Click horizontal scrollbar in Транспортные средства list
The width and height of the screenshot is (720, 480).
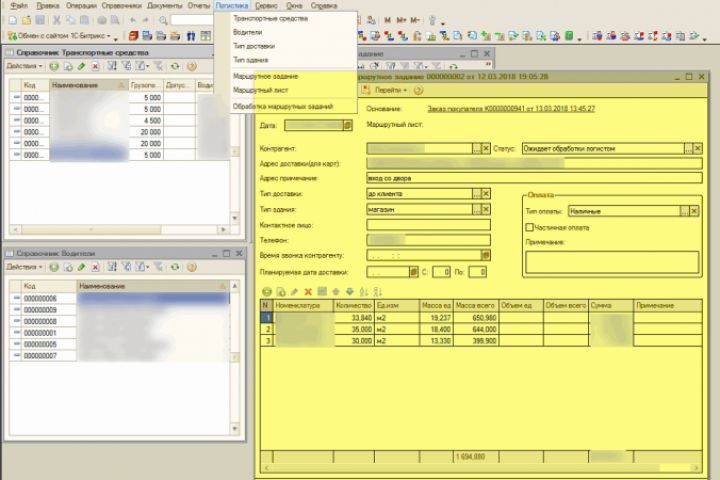click(121, 229)
